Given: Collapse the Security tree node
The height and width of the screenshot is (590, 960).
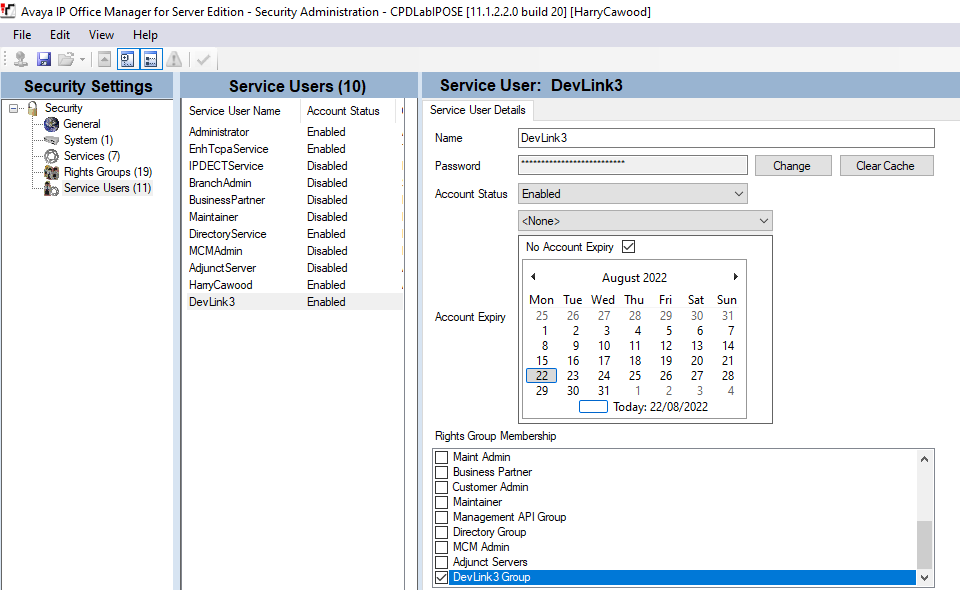Looking at the screenshot, I should point(13,108).
